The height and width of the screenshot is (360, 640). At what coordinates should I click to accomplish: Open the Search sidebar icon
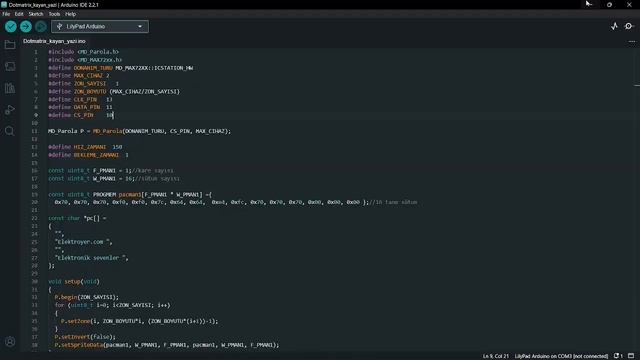(10, 131)
